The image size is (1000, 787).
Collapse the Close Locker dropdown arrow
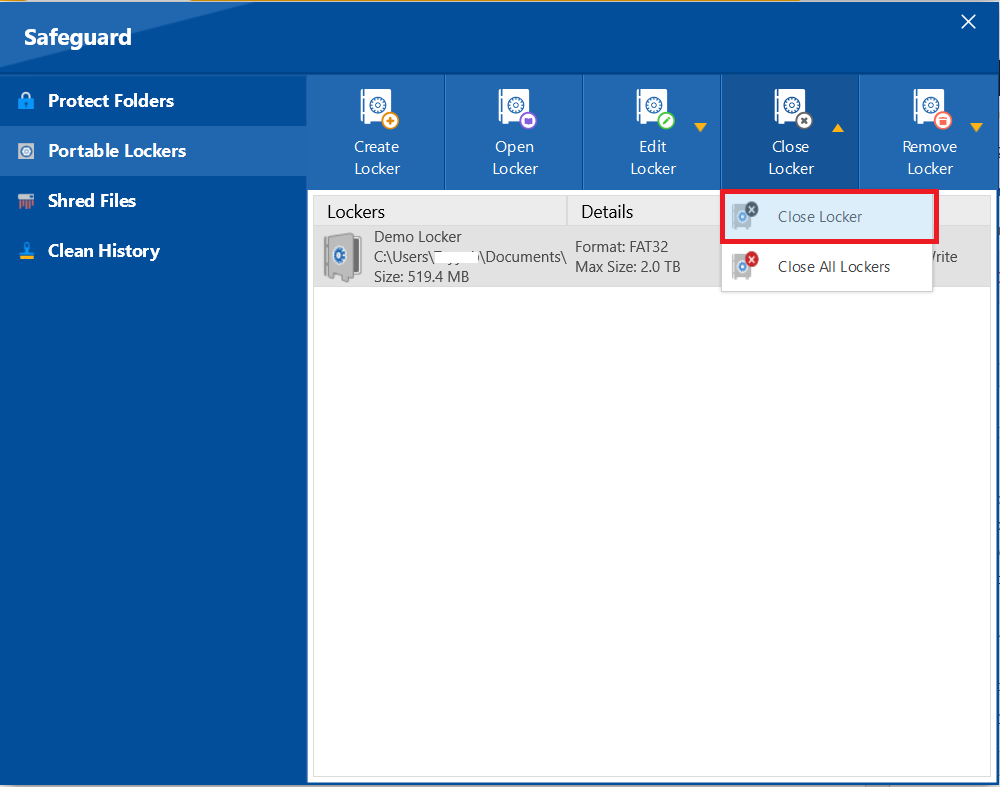click(x=838, y=128)
